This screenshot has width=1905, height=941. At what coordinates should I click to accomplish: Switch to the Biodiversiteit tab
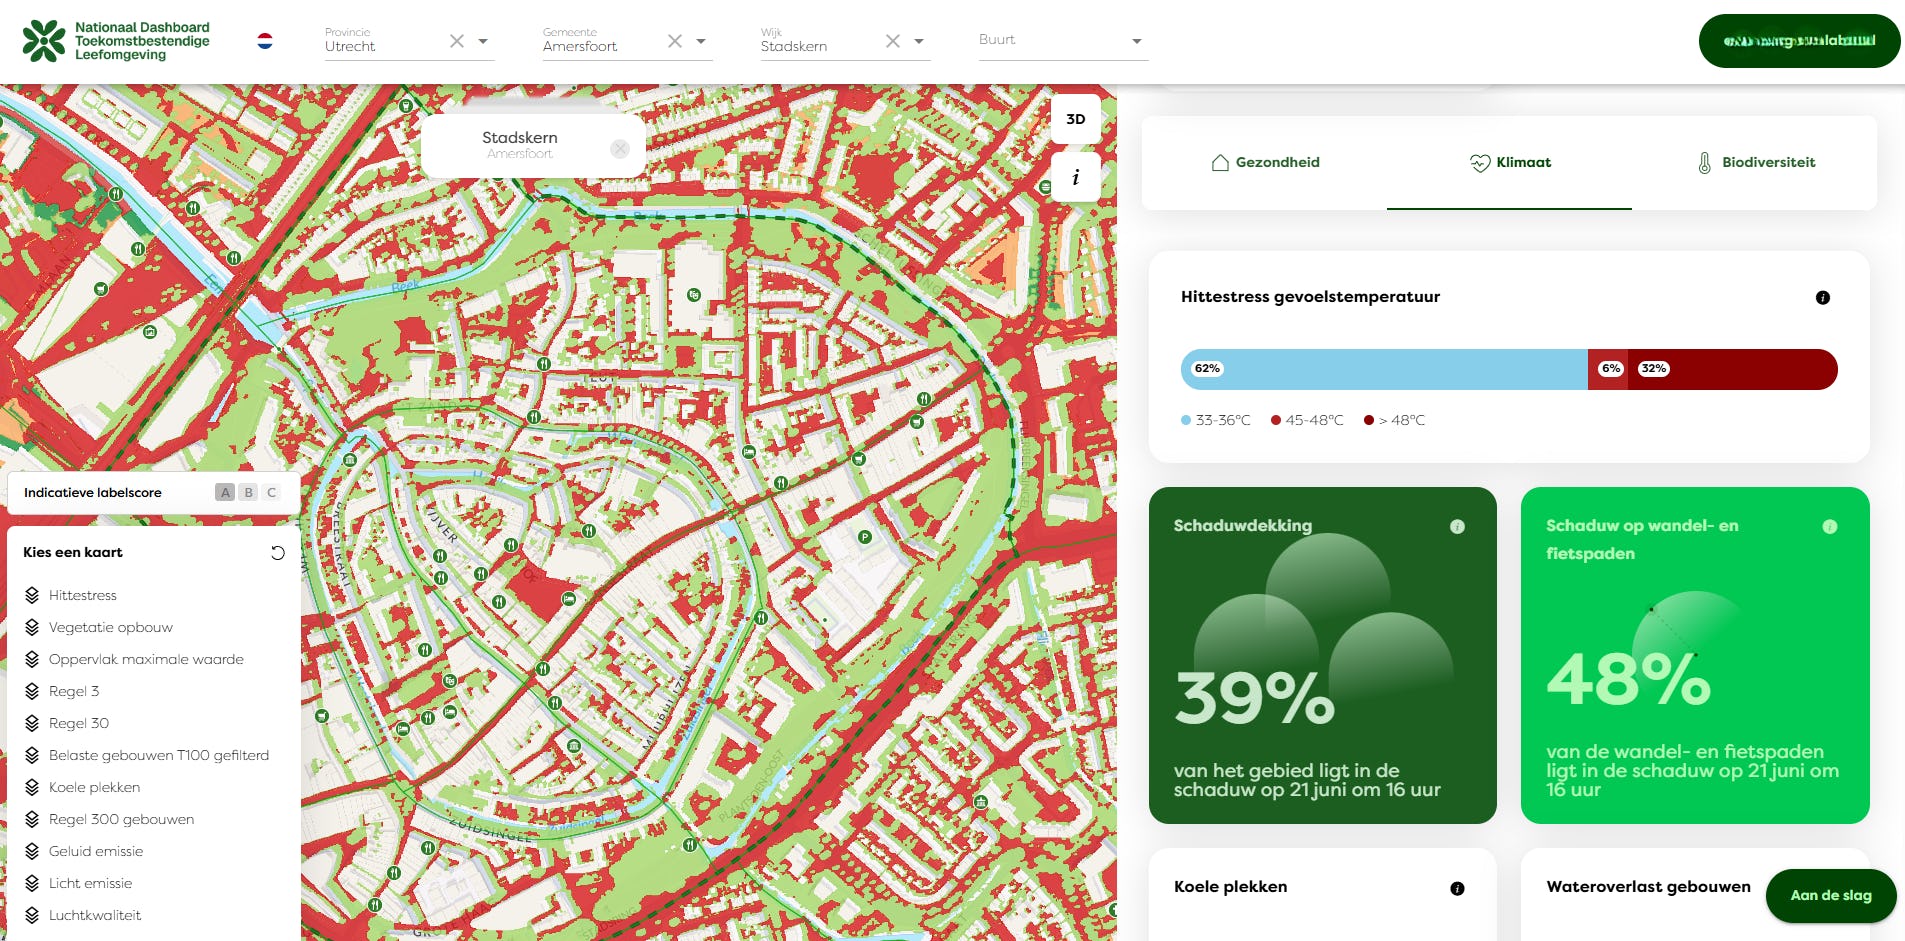1756,162
